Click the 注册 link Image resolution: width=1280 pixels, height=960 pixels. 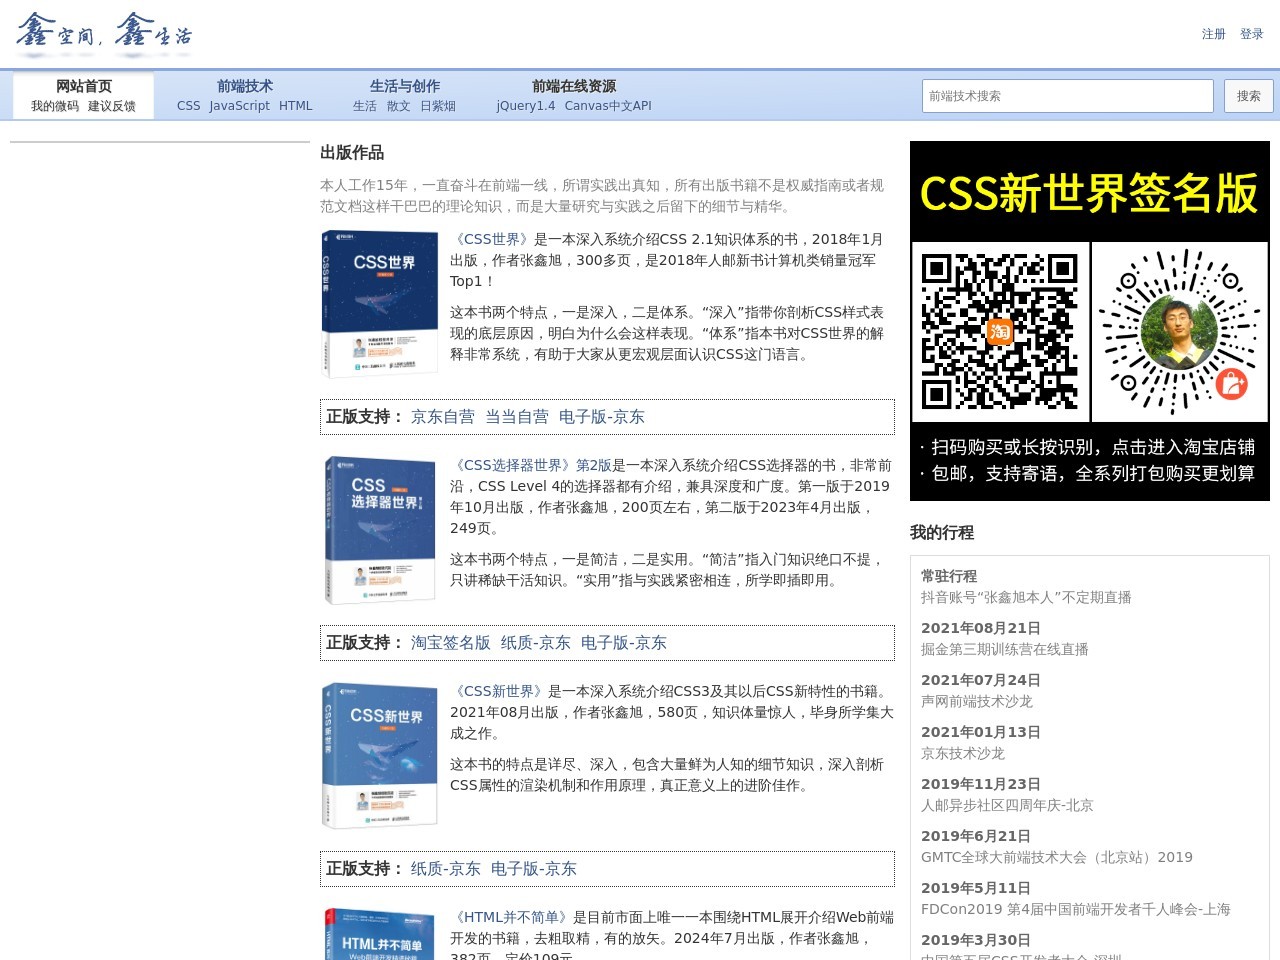click(1213, 34)
